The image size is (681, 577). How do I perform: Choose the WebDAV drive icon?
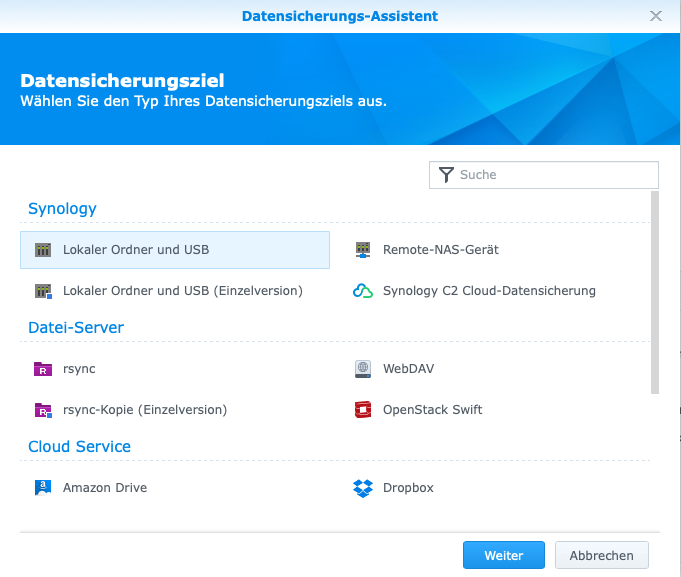point(363,369)
